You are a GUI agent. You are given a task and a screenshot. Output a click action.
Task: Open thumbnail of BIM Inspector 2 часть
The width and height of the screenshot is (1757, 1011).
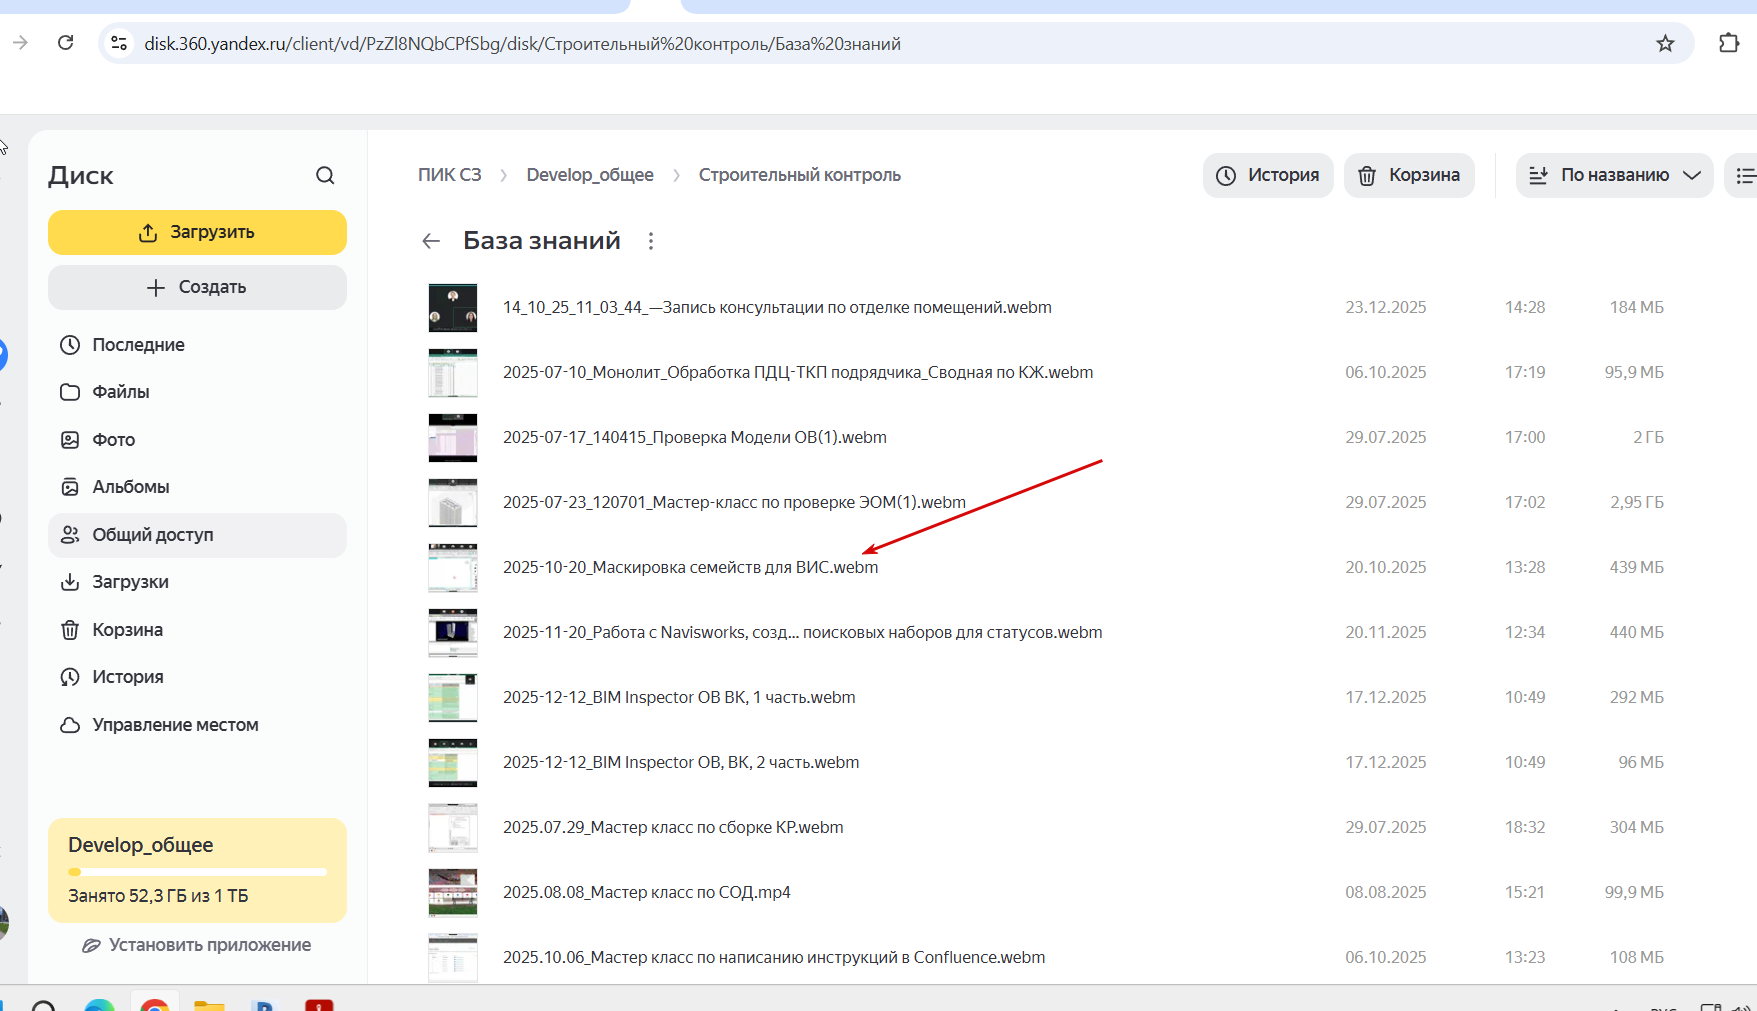[x=453, y=763]
